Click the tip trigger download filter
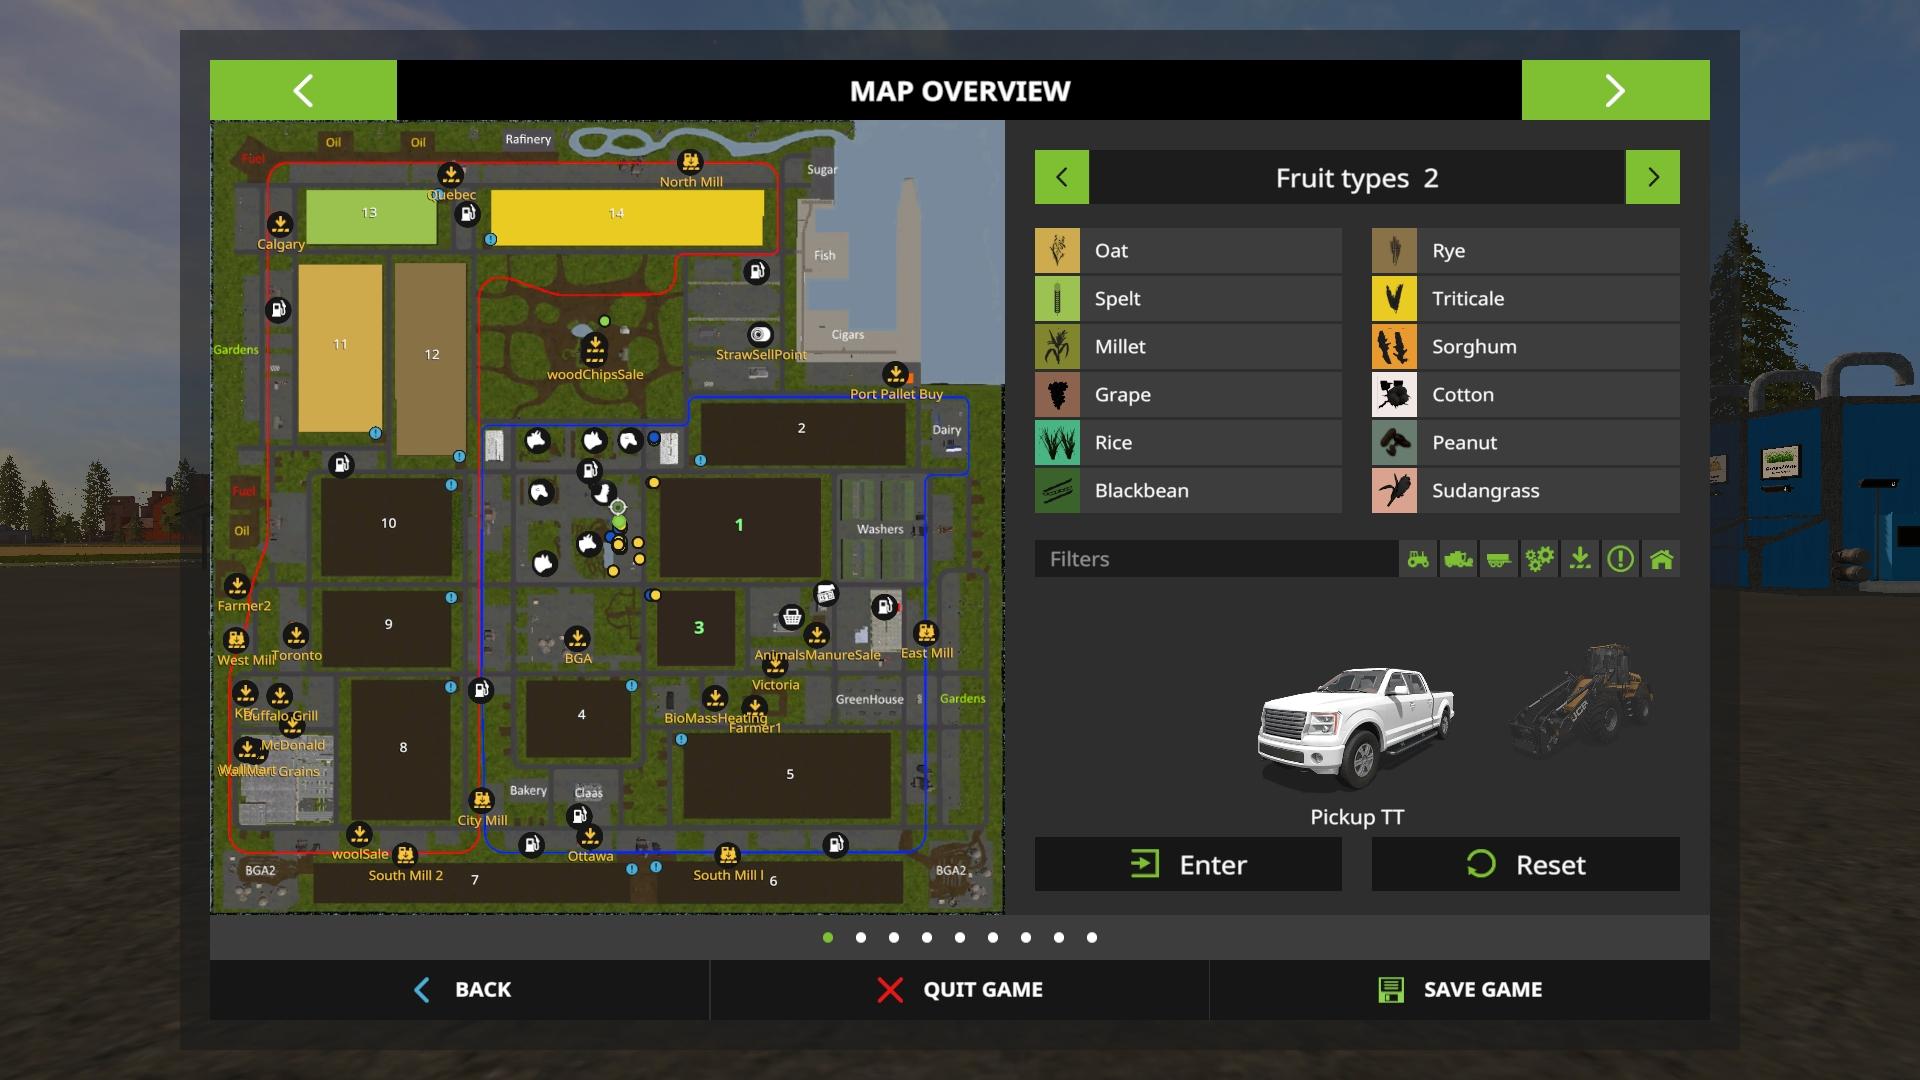 (x=1580, y=559)
